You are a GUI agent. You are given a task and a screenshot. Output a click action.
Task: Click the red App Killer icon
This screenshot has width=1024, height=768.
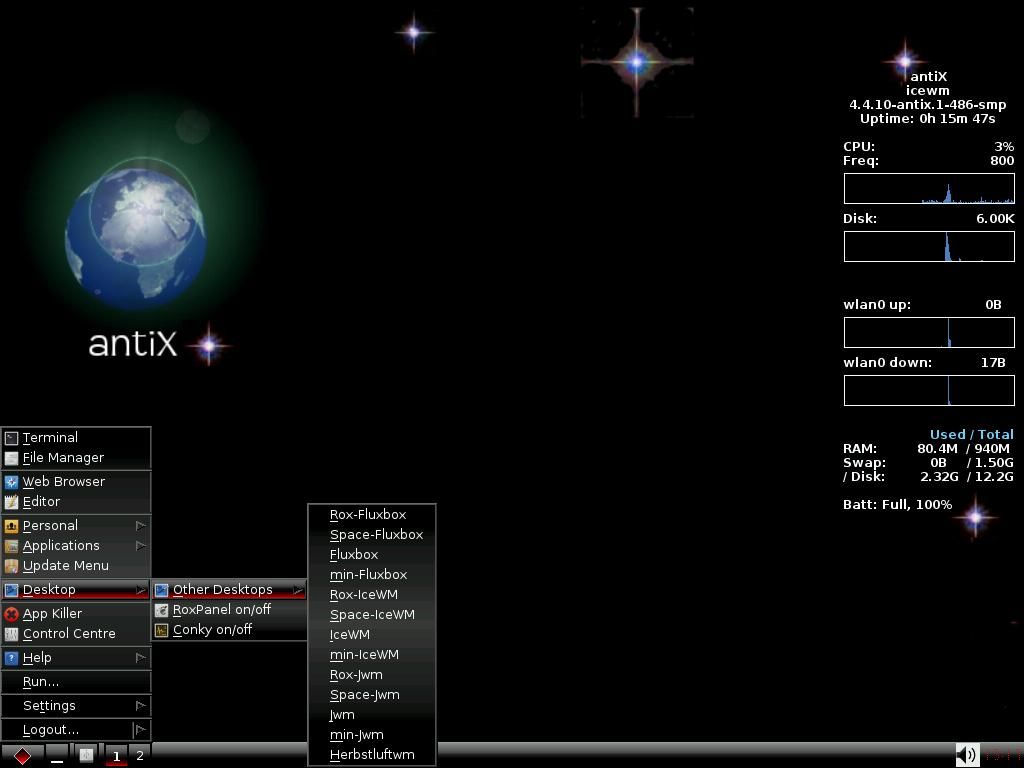(x=11, y=614)
